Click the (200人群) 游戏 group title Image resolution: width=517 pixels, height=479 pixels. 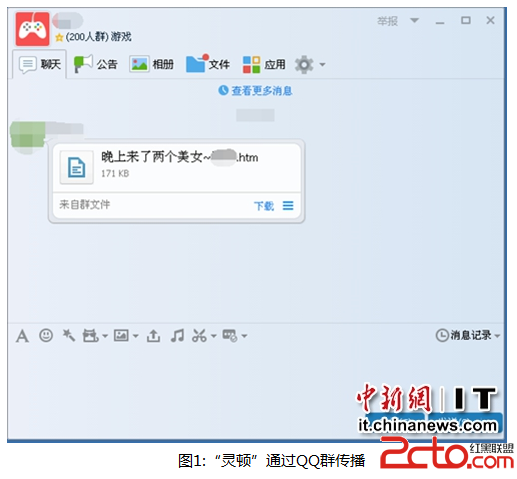pos(98,36)
